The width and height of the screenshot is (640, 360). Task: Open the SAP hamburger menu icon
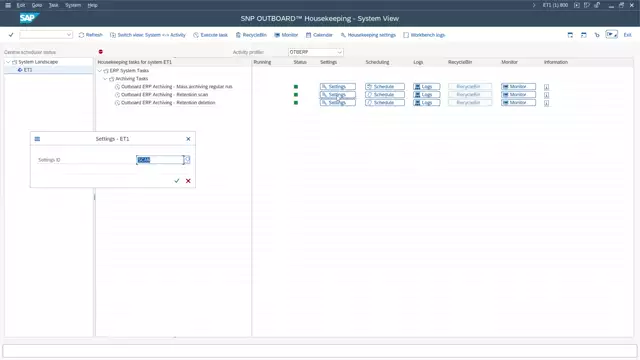[x=8, y=5]
